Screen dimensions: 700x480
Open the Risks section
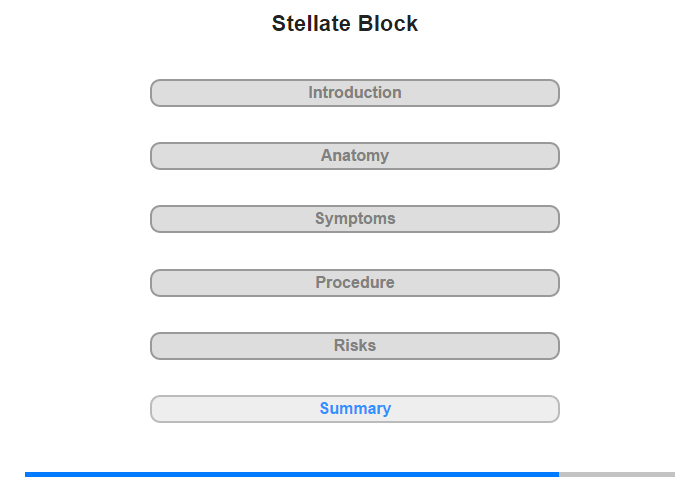[354, 346]
